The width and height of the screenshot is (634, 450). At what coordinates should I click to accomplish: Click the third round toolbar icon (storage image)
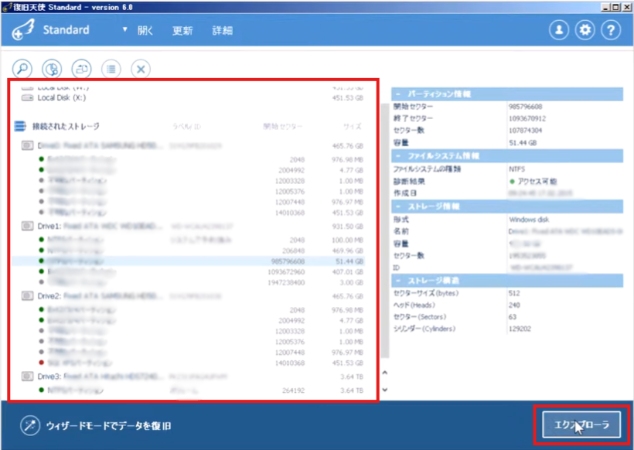[82, 69]
